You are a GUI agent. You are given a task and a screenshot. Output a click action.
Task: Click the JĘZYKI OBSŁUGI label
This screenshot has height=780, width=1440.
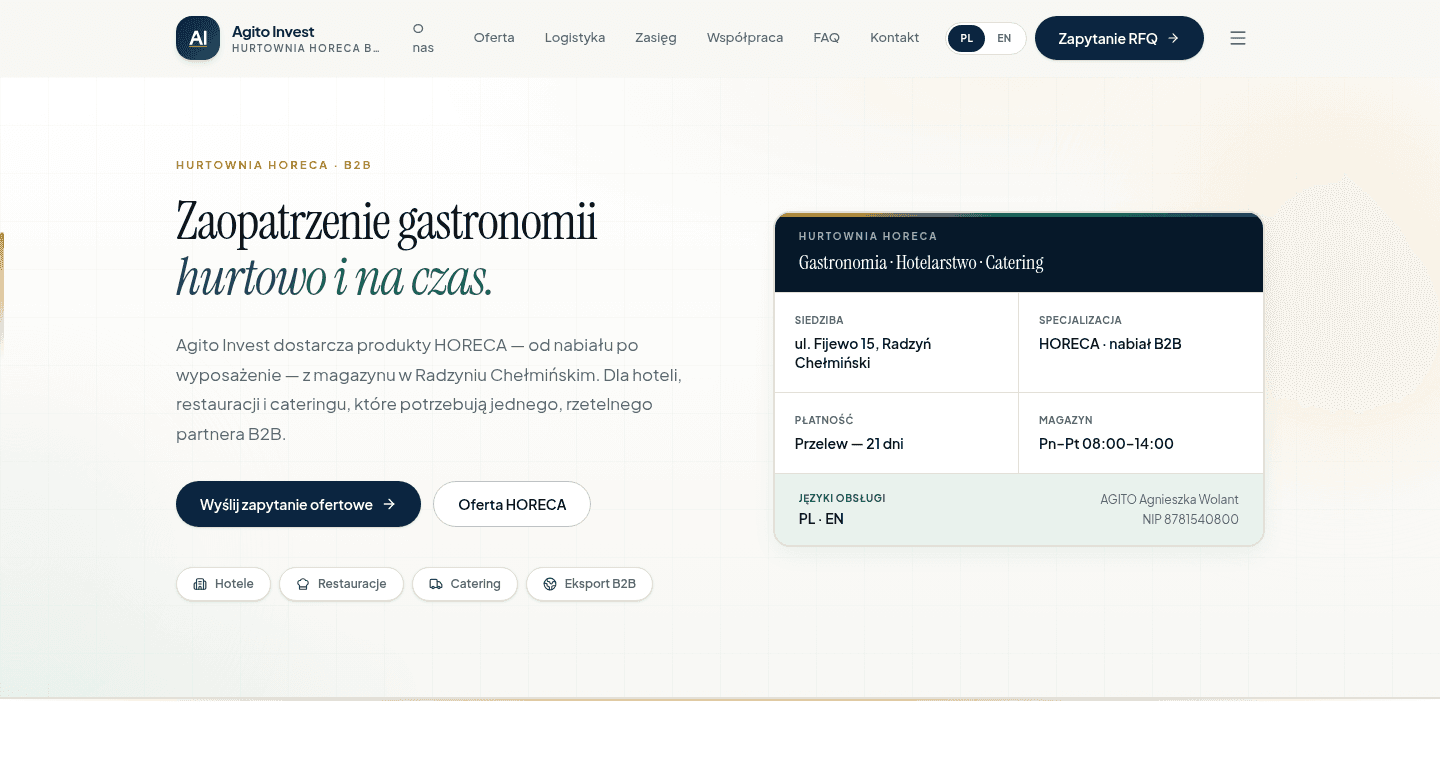coord(842,498)
